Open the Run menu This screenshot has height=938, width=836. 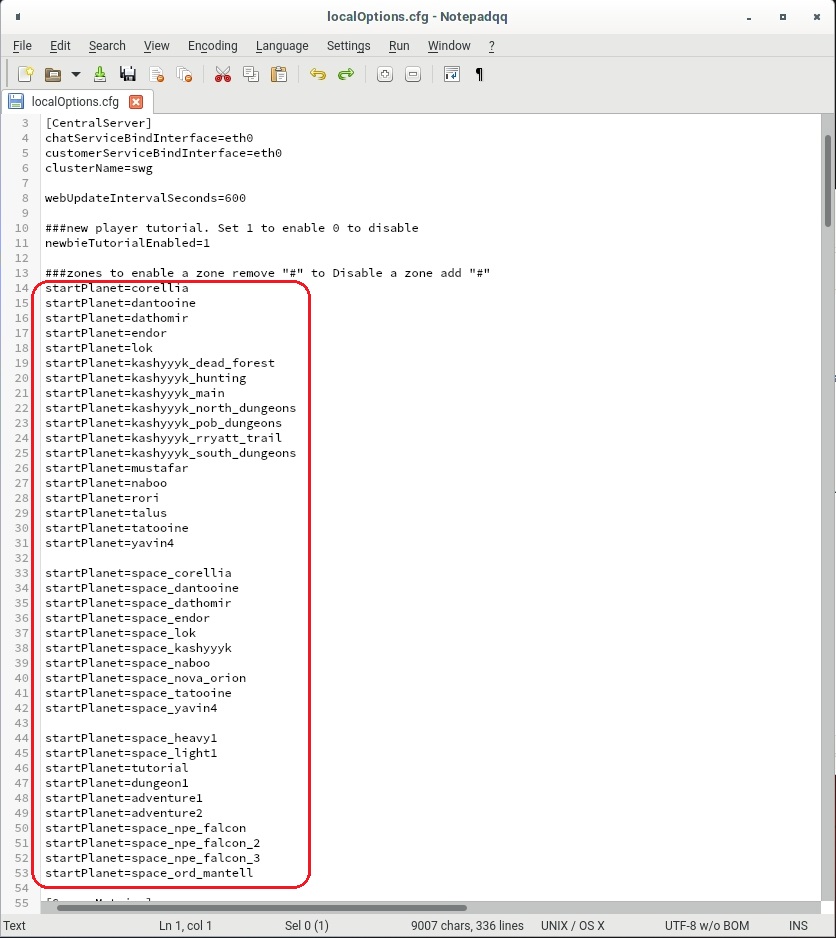[399, 45]
